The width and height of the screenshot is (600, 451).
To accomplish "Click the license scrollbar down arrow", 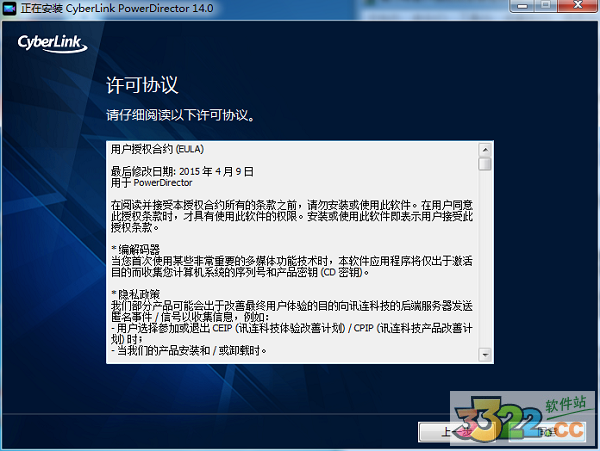I will tap(485, 355).
